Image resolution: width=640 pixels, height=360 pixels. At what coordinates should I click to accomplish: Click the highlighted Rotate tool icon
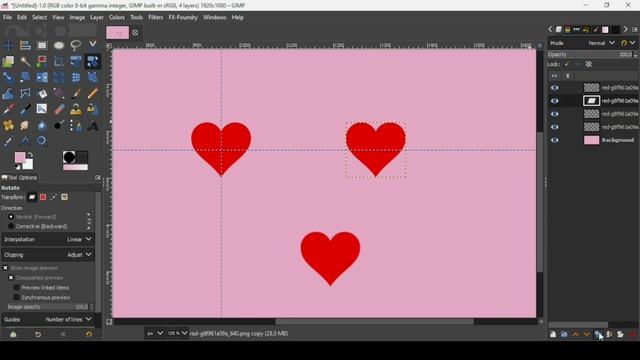pyautogui.click(x=93, y=62)
